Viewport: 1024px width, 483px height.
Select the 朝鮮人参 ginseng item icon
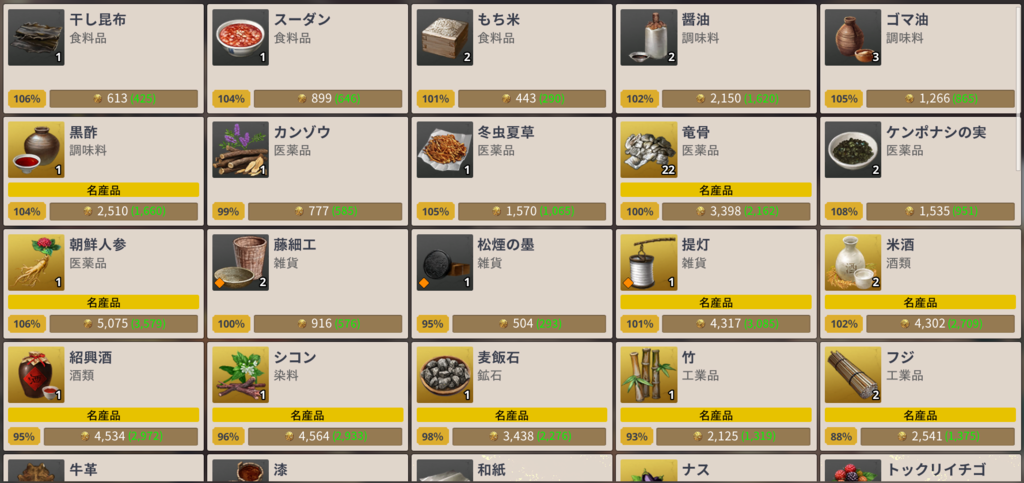36,262
